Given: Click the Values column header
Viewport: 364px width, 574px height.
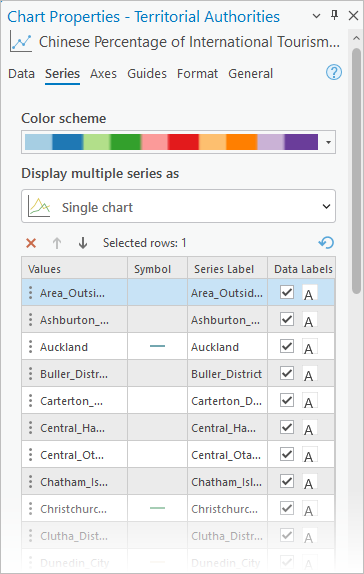Looking at the screenshot, I should [74, 269].
